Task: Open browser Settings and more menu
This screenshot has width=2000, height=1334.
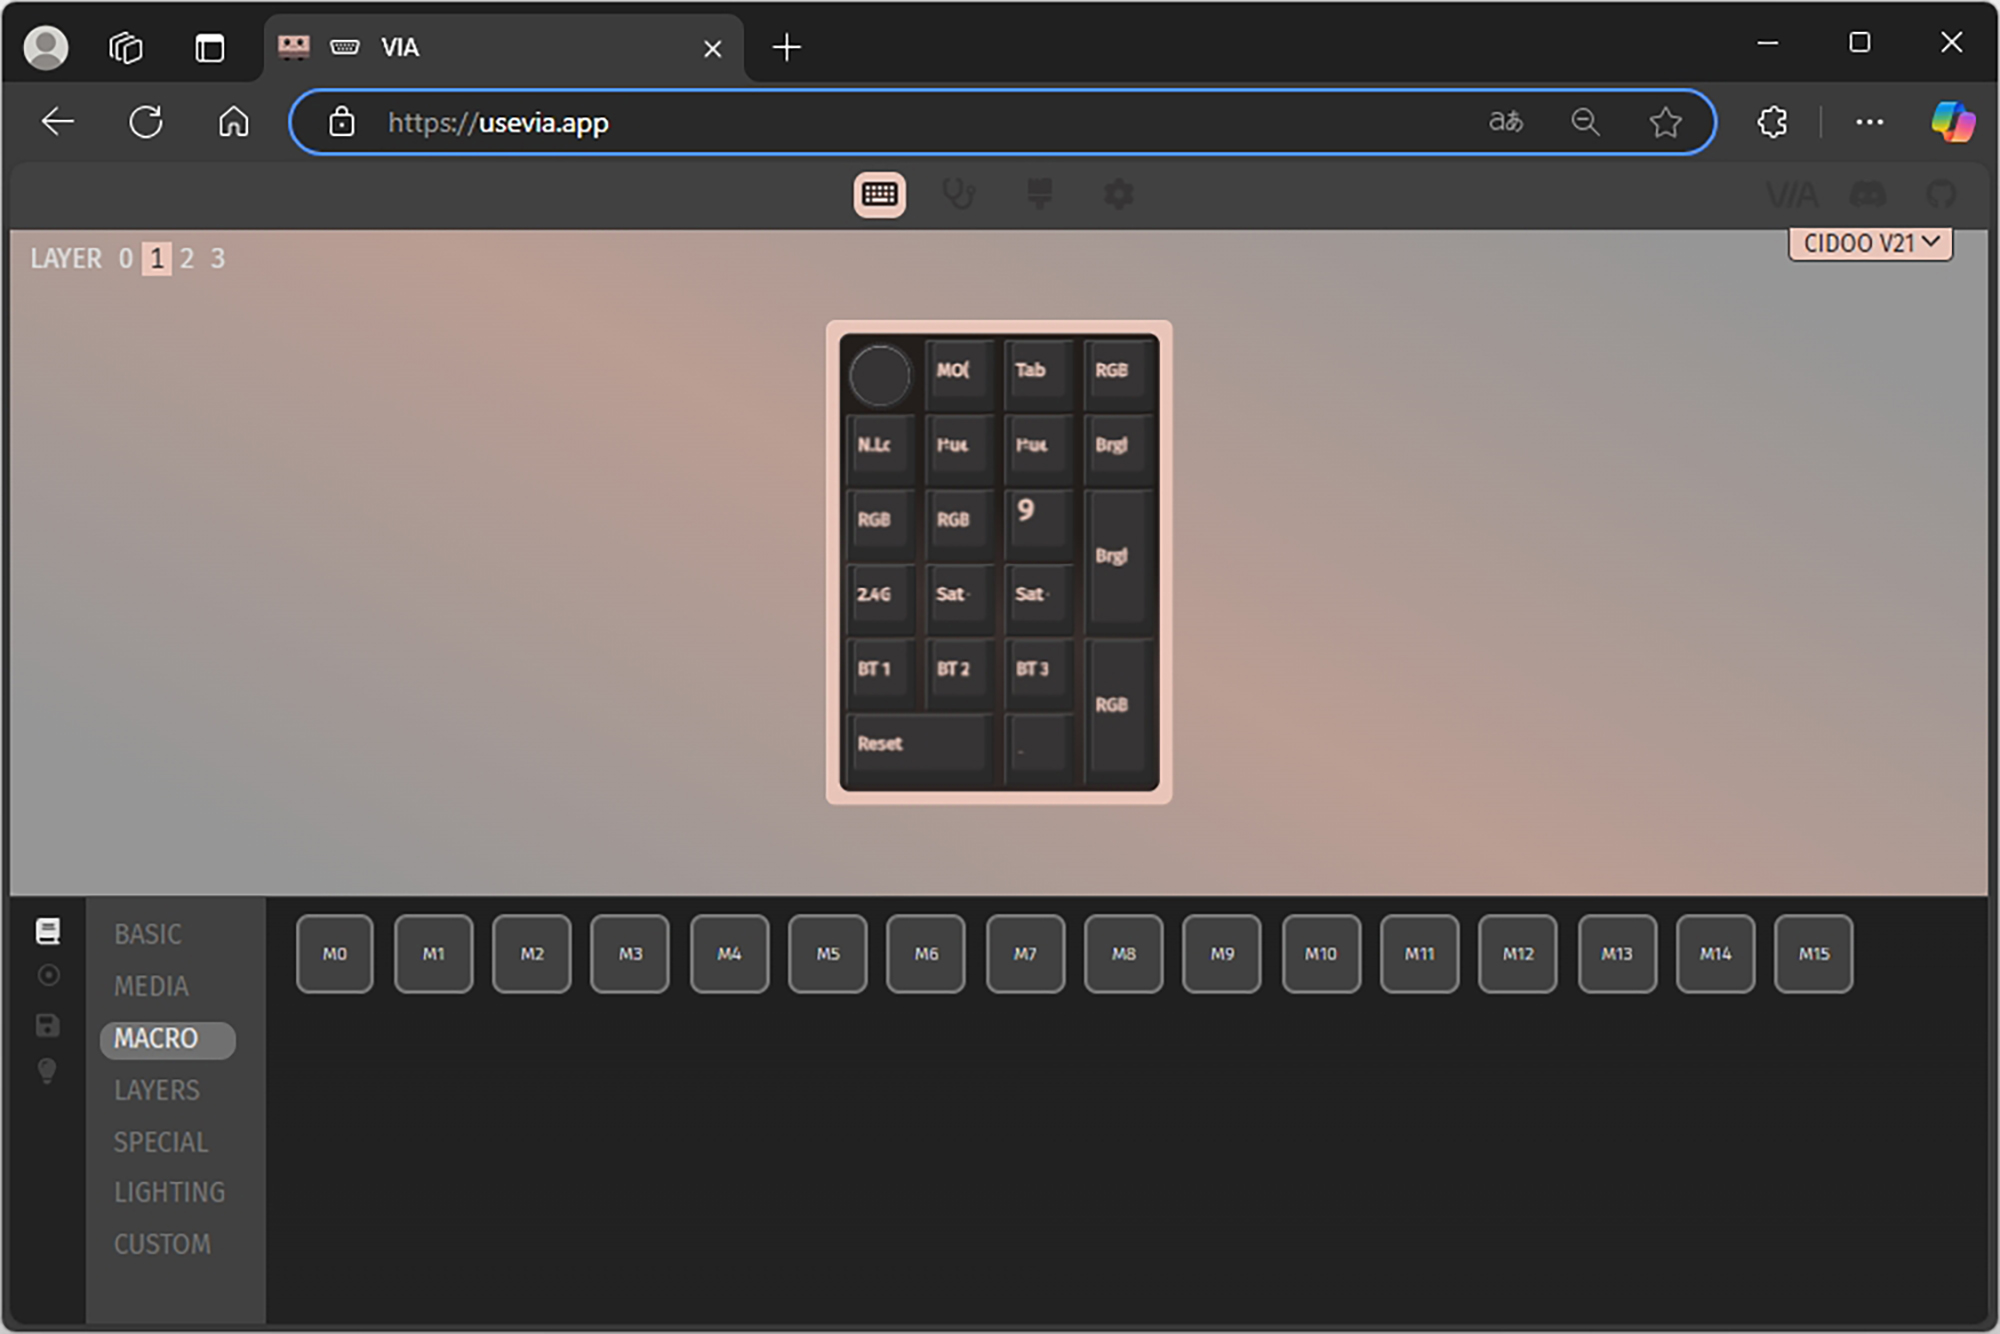Action: [x=1868, y=122]
